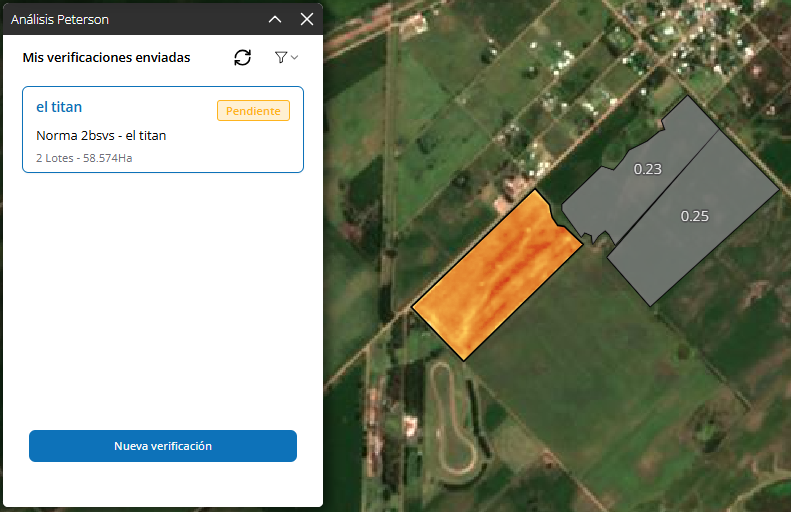Click the Análisis Peterson panel title

[60, 19]
